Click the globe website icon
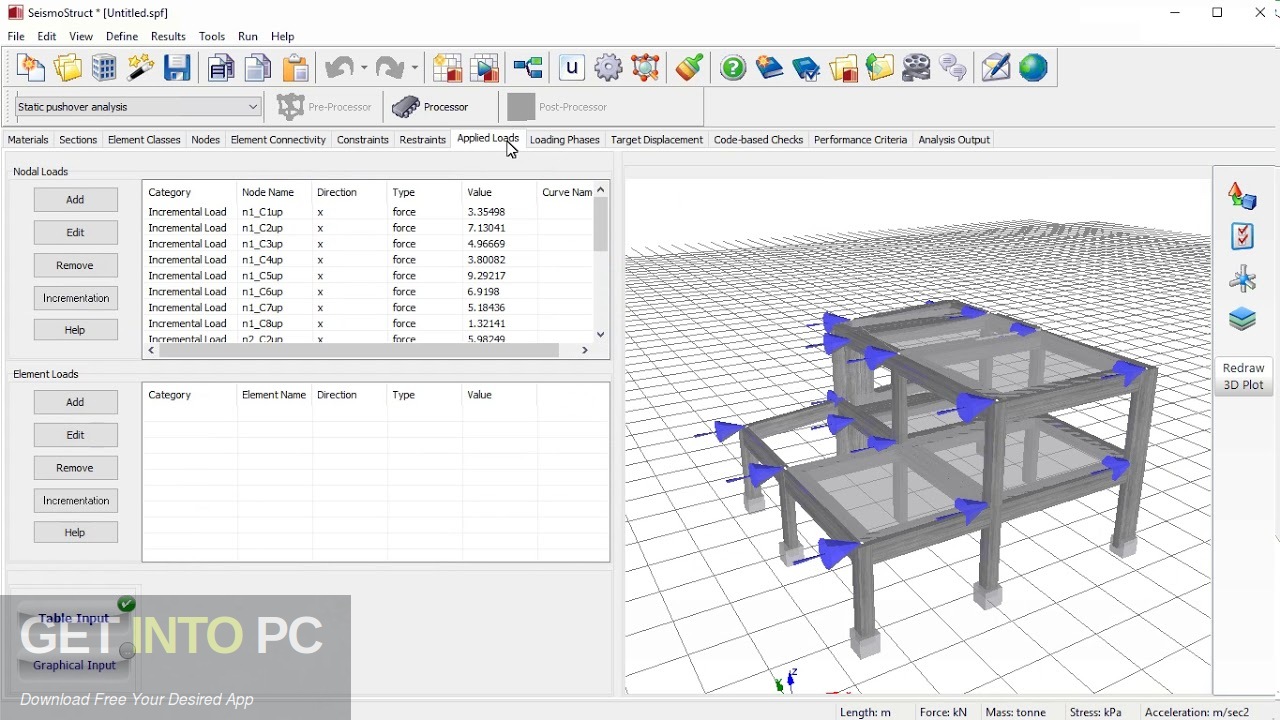Viewport: 1280px width, 720px height. (x=1033, y=68)
